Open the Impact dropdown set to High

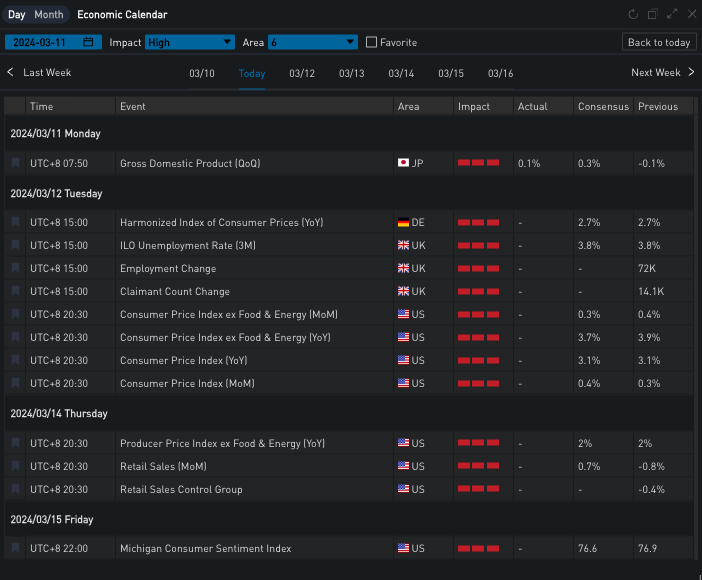(189, 42)
